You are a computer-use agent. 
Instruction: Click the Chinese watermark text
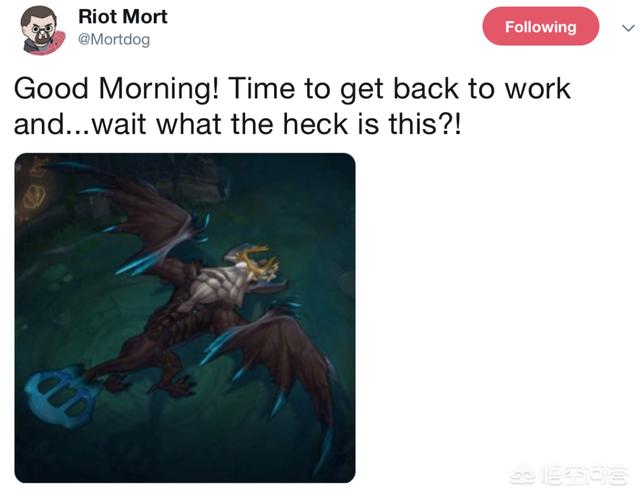(584, 475)
